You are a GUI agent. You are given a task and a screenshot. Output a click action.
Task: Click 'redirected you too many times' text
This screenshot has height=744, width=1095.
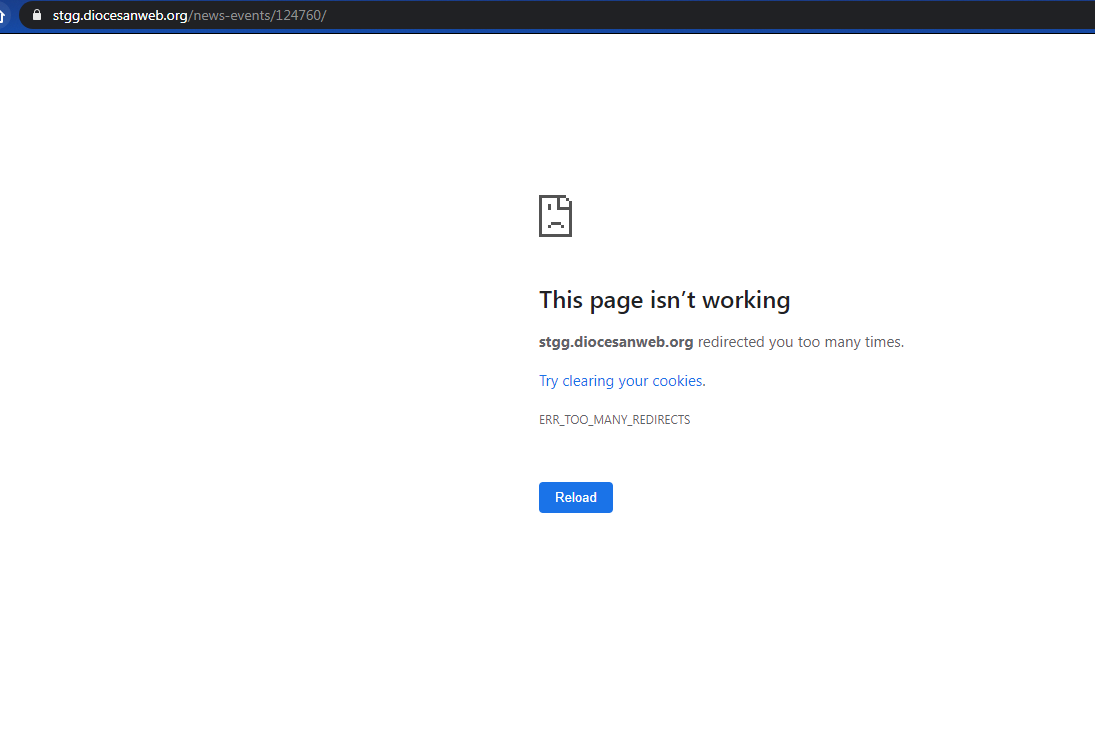[x=801, y=342]
